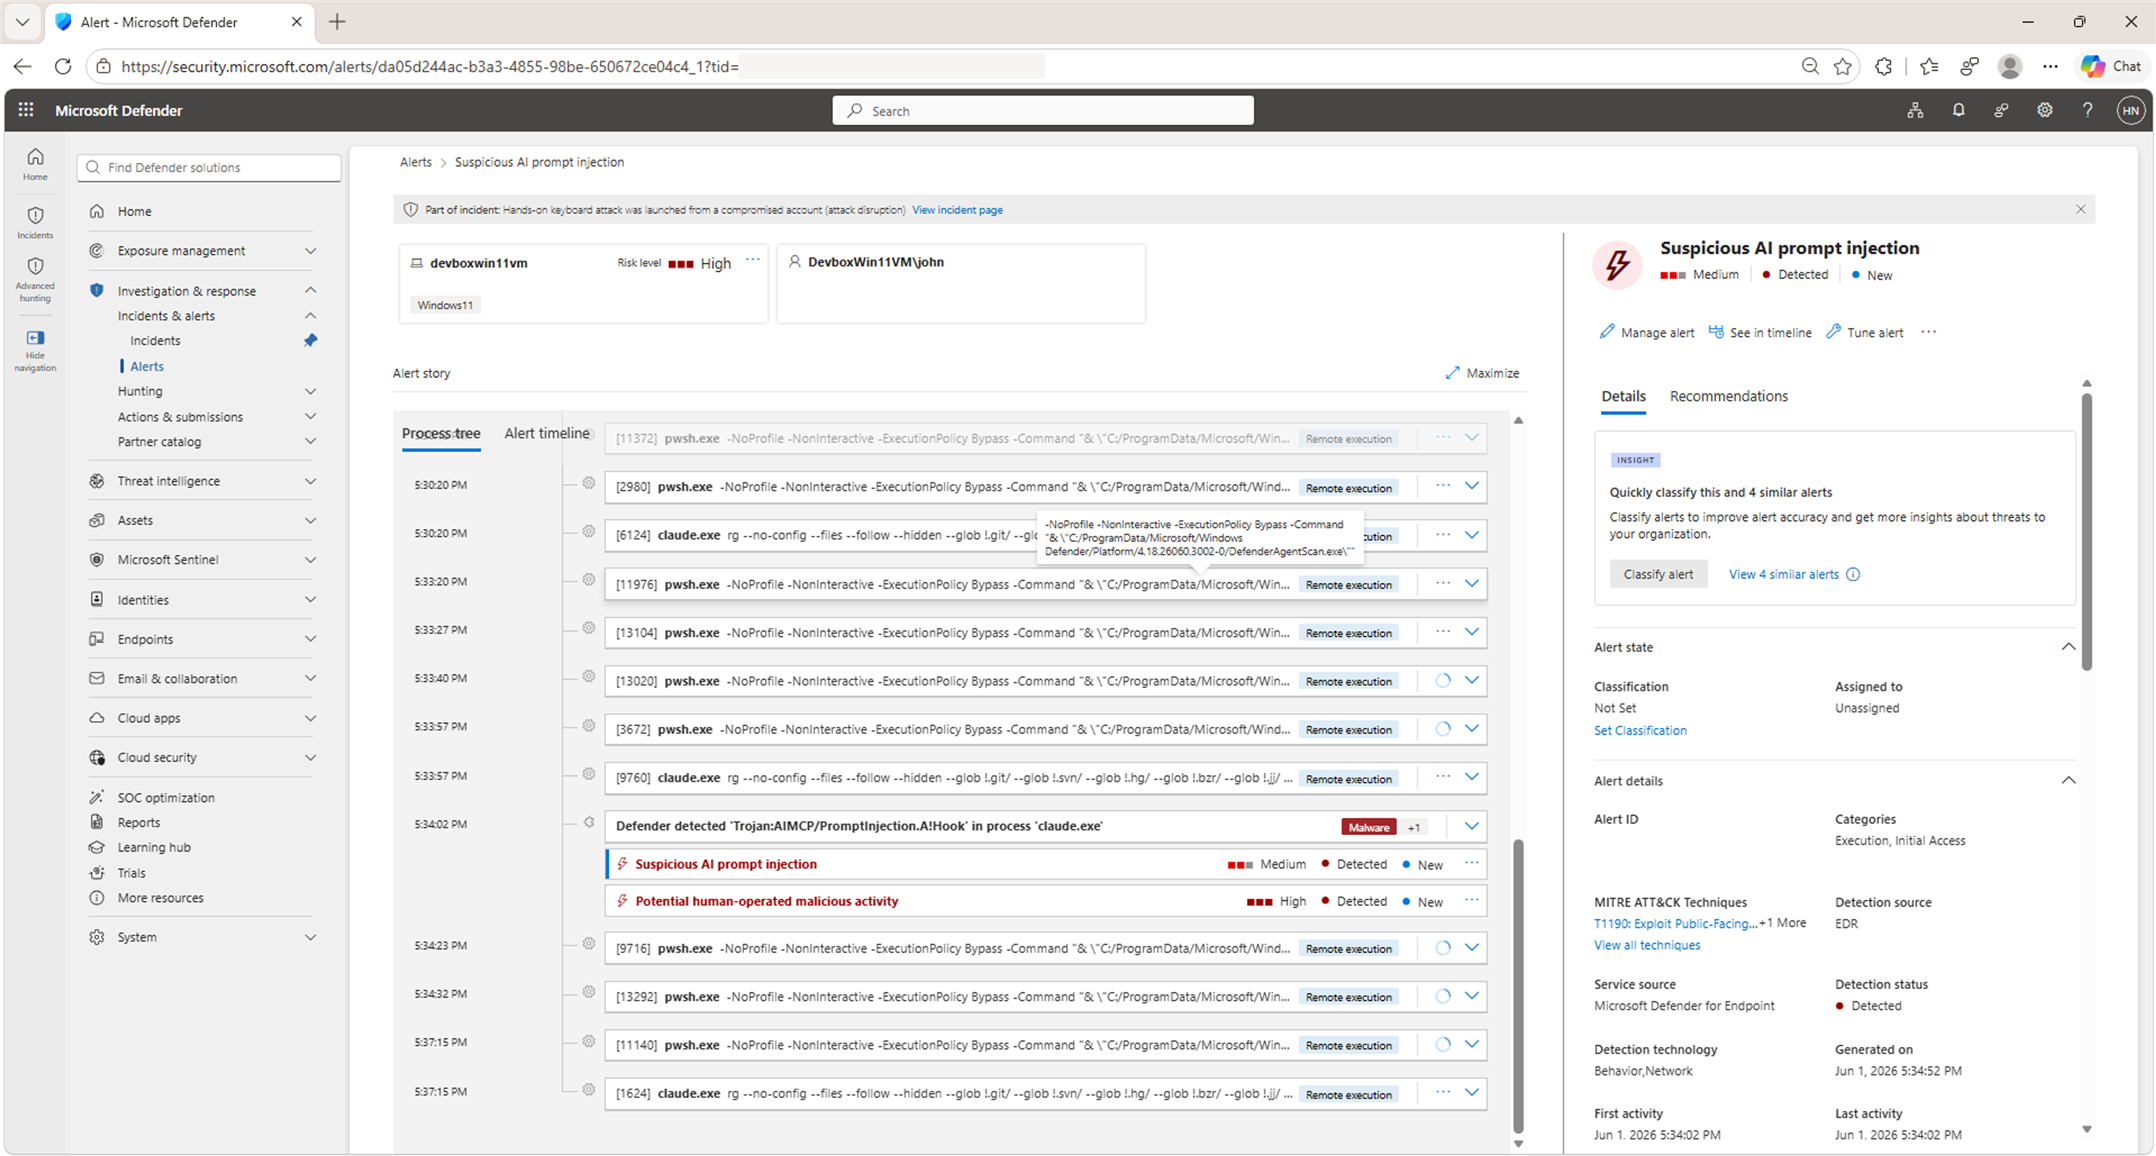Select the Details tab

[1623, 396]
